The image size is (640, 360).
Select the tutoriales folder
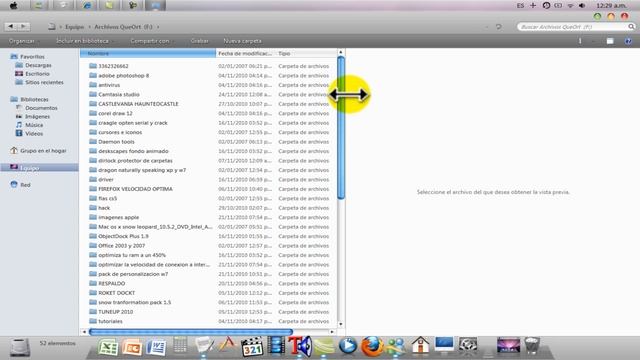point(110,321)
